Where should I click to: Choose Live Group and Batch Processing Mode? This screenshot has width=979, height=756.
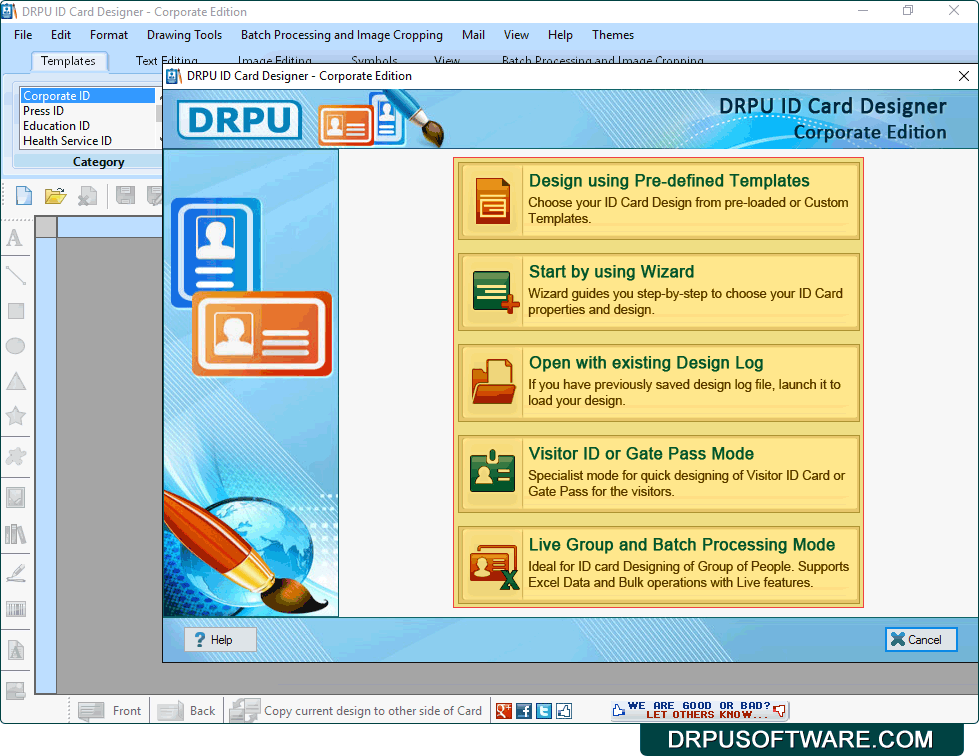(x=659, y=566)
